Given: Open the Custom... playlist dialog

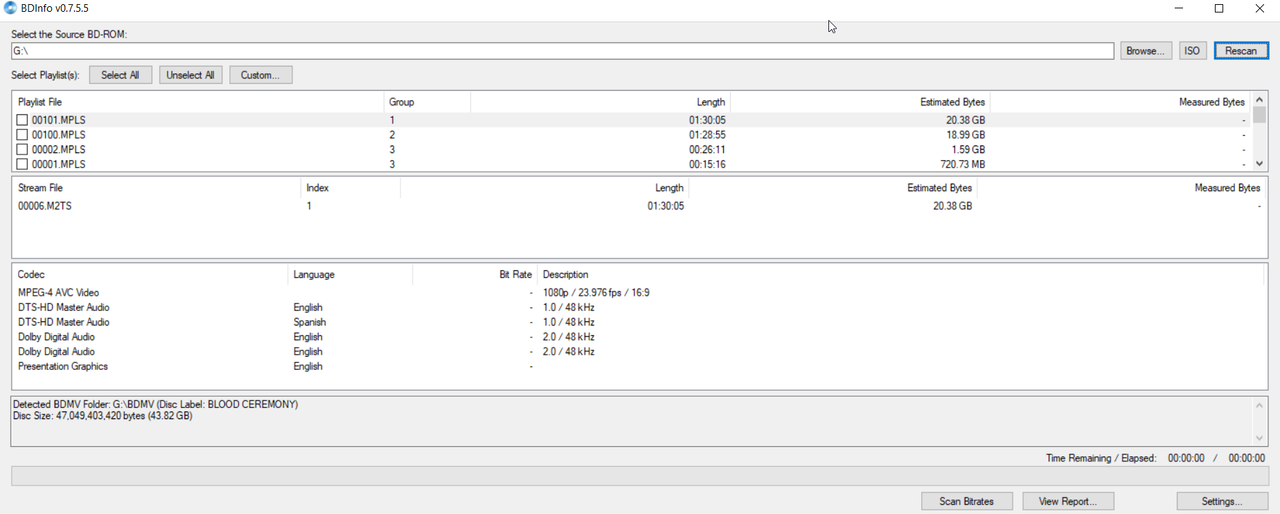Looking at the screenshot, I should (x=260, y=75).
